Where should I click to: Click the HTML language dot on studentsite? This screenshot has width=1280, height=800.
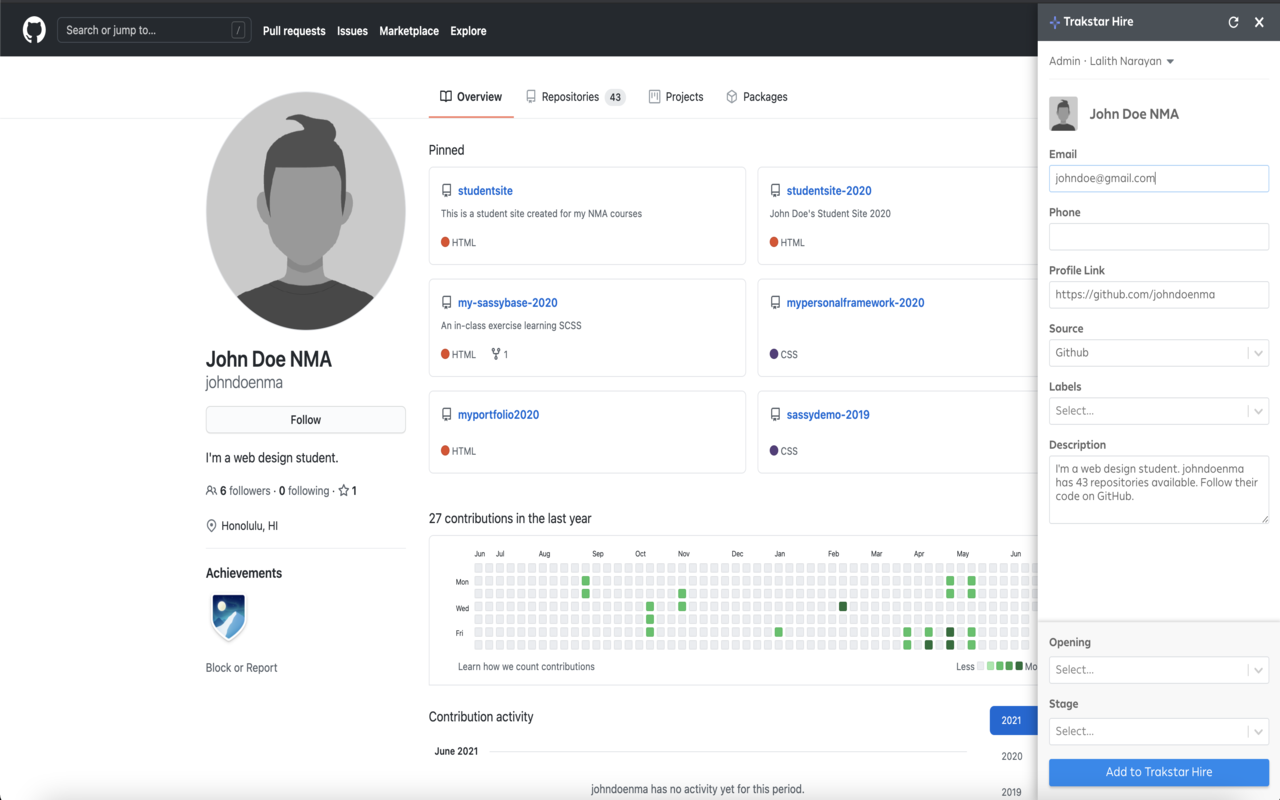(445, 242)
